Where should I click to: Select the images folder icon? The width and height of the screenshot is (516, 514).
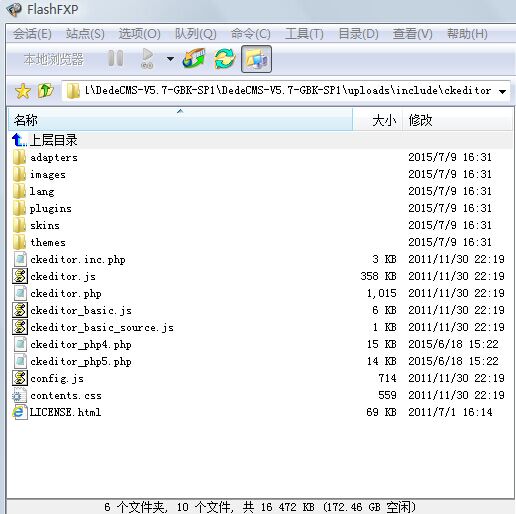(x=19, y=174)
